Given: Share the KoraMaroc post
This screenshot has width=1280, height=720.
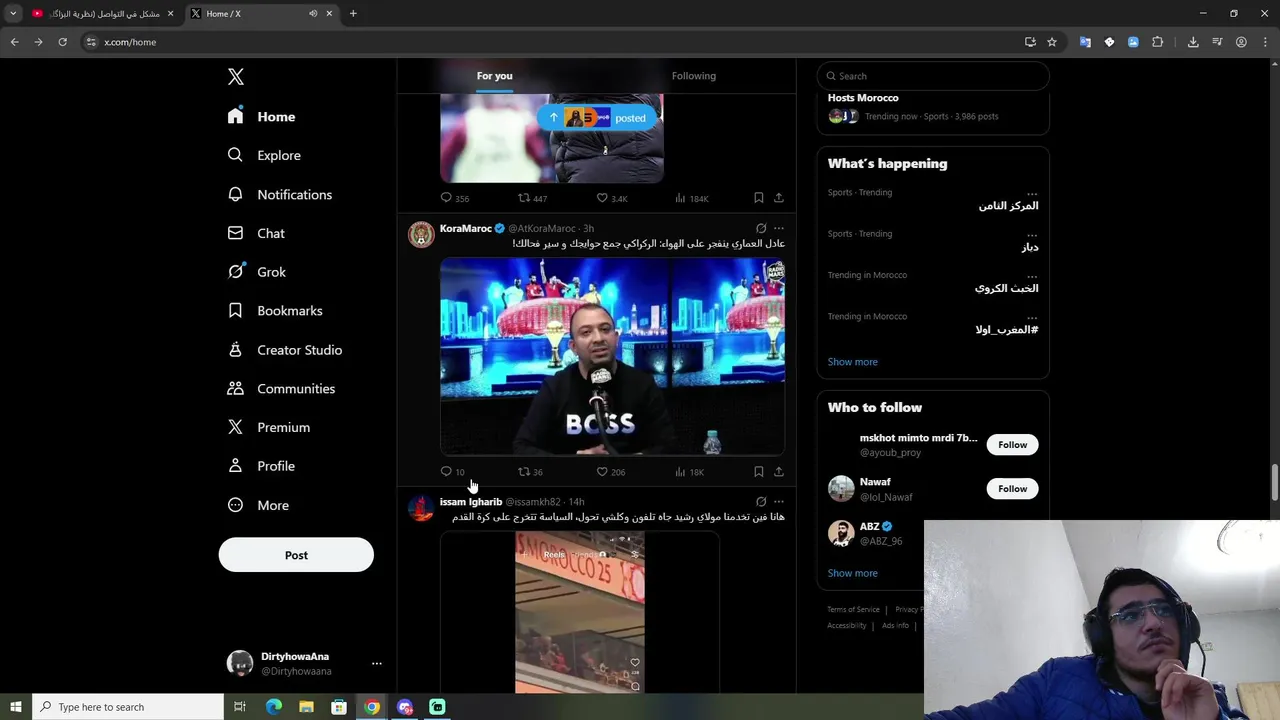Looking at the screenshot, I should [778, 472].
